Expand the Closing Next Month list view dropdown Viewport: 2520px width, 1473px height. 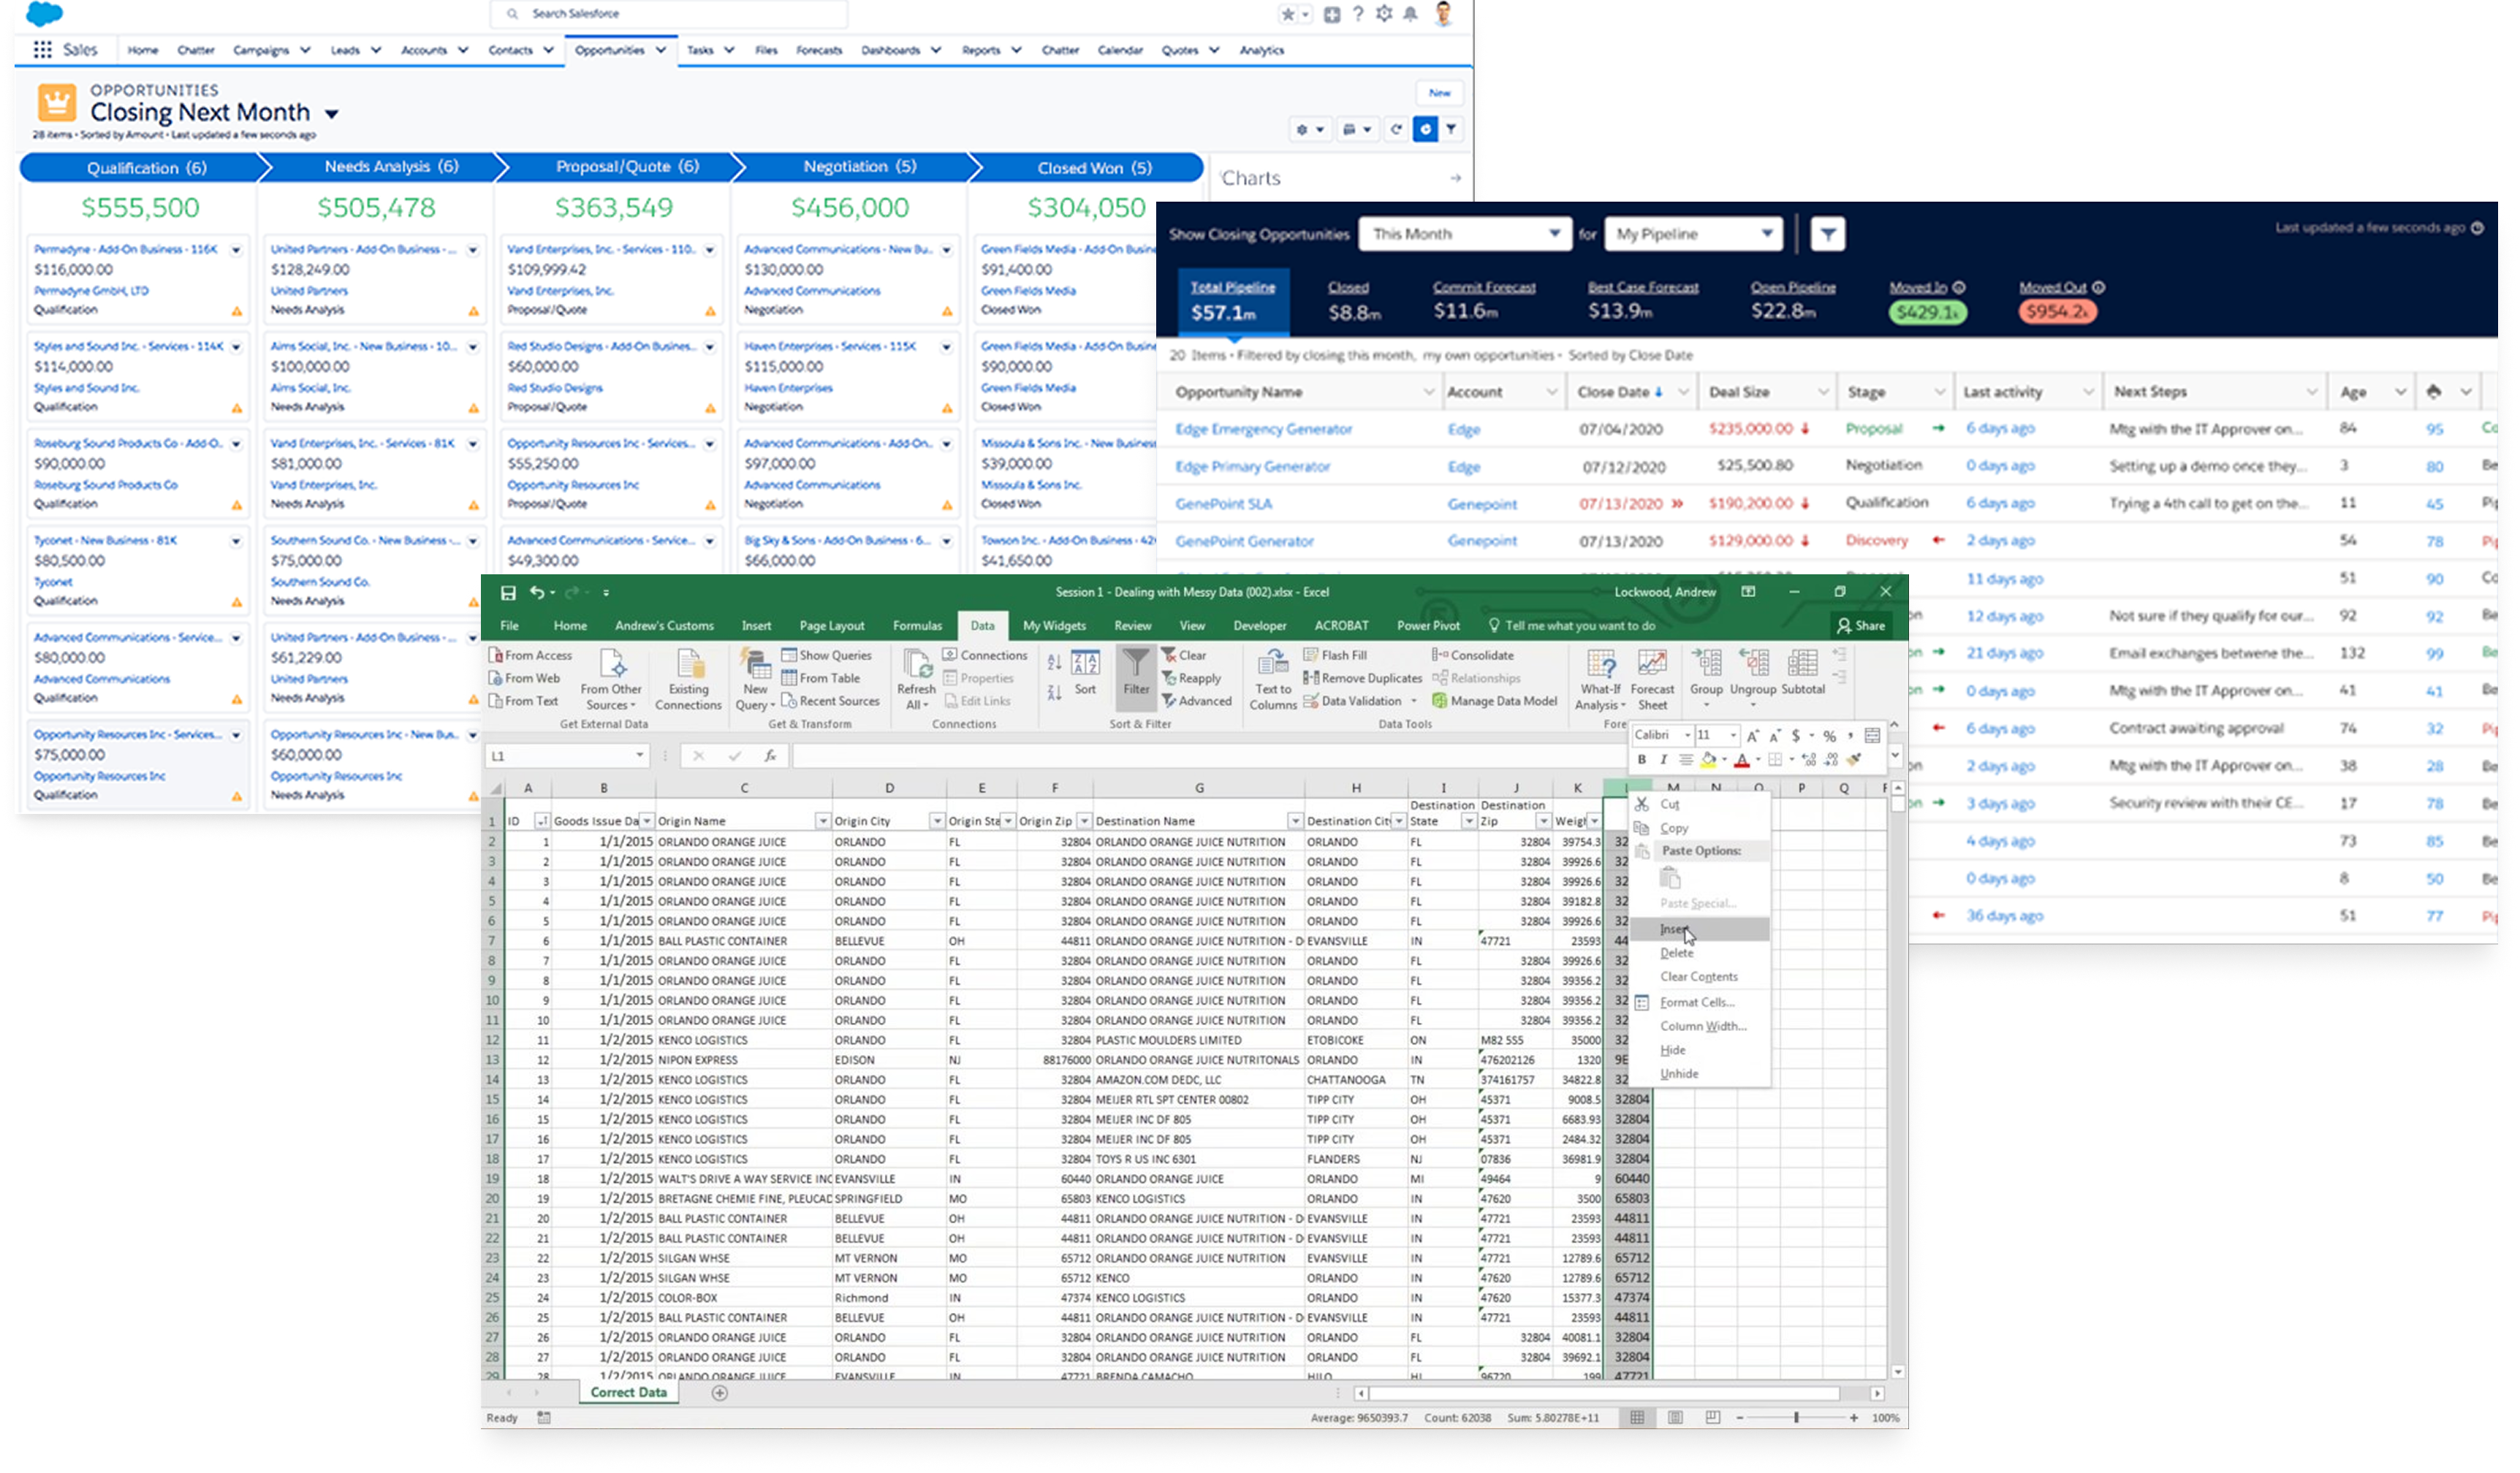point(332,114)
